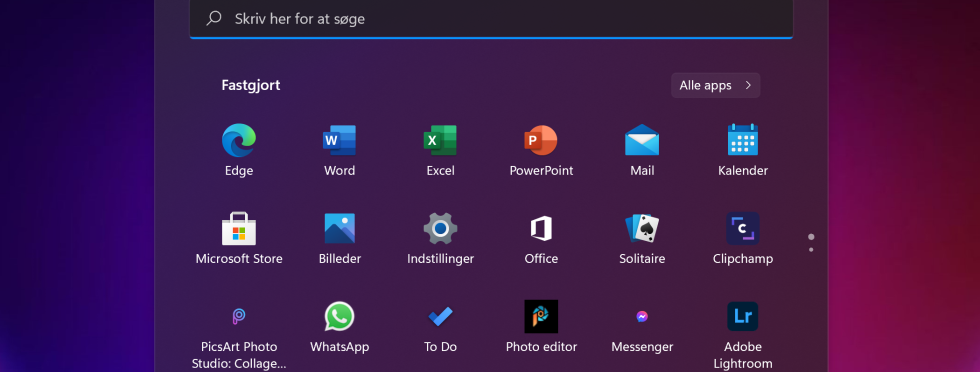Image resolution: width=980 pixels, height=372 pixels.
Task: Start the Solitaire game
Action: (642, 228)
